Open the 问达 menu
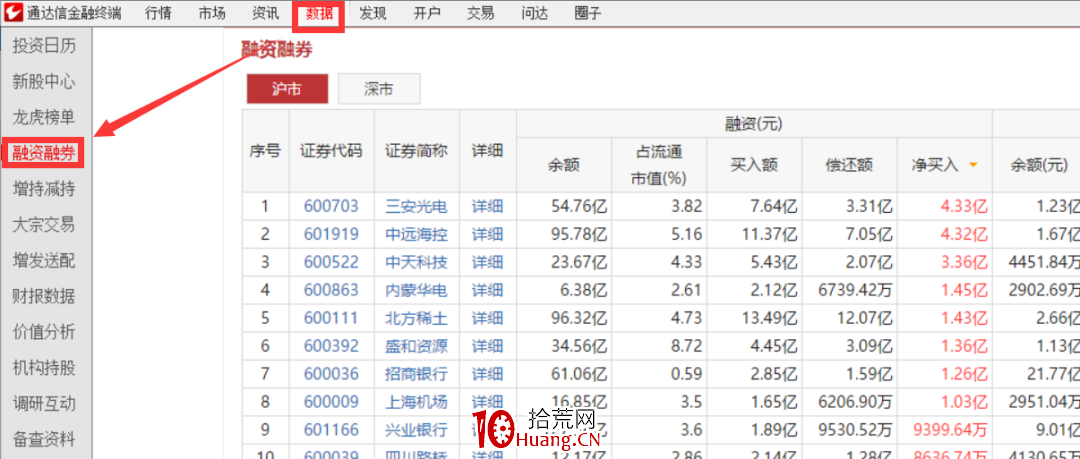Viewport: 1080px width, 459px height. tap(534, 13)
